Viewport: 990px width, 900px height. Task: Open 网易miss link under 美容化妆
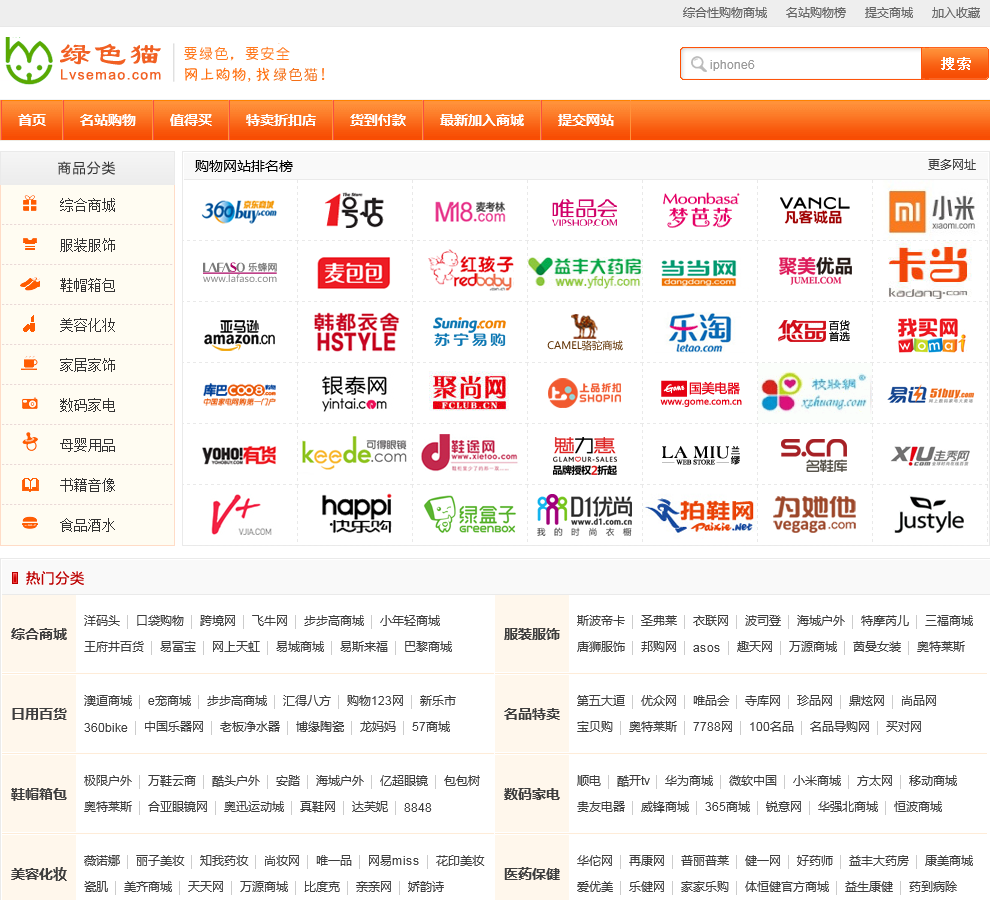pos(393,861)
